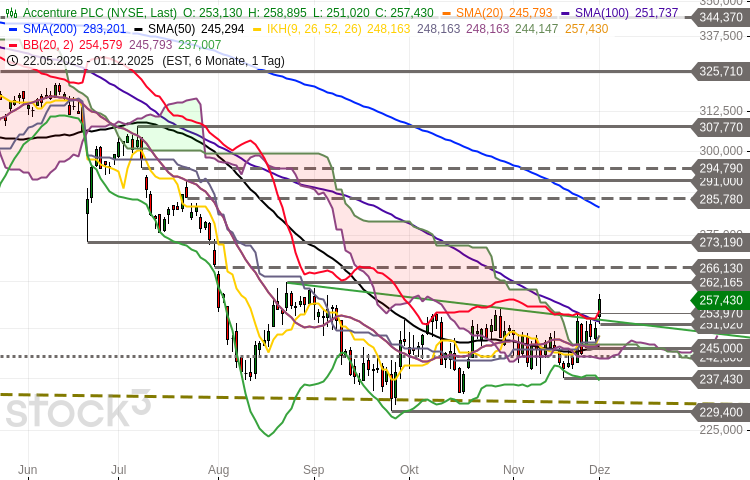Click the blue SMA(200) legend marker
Image resolution: width=750 pixels, height=480 pixels.
click(x=11, y=29)
